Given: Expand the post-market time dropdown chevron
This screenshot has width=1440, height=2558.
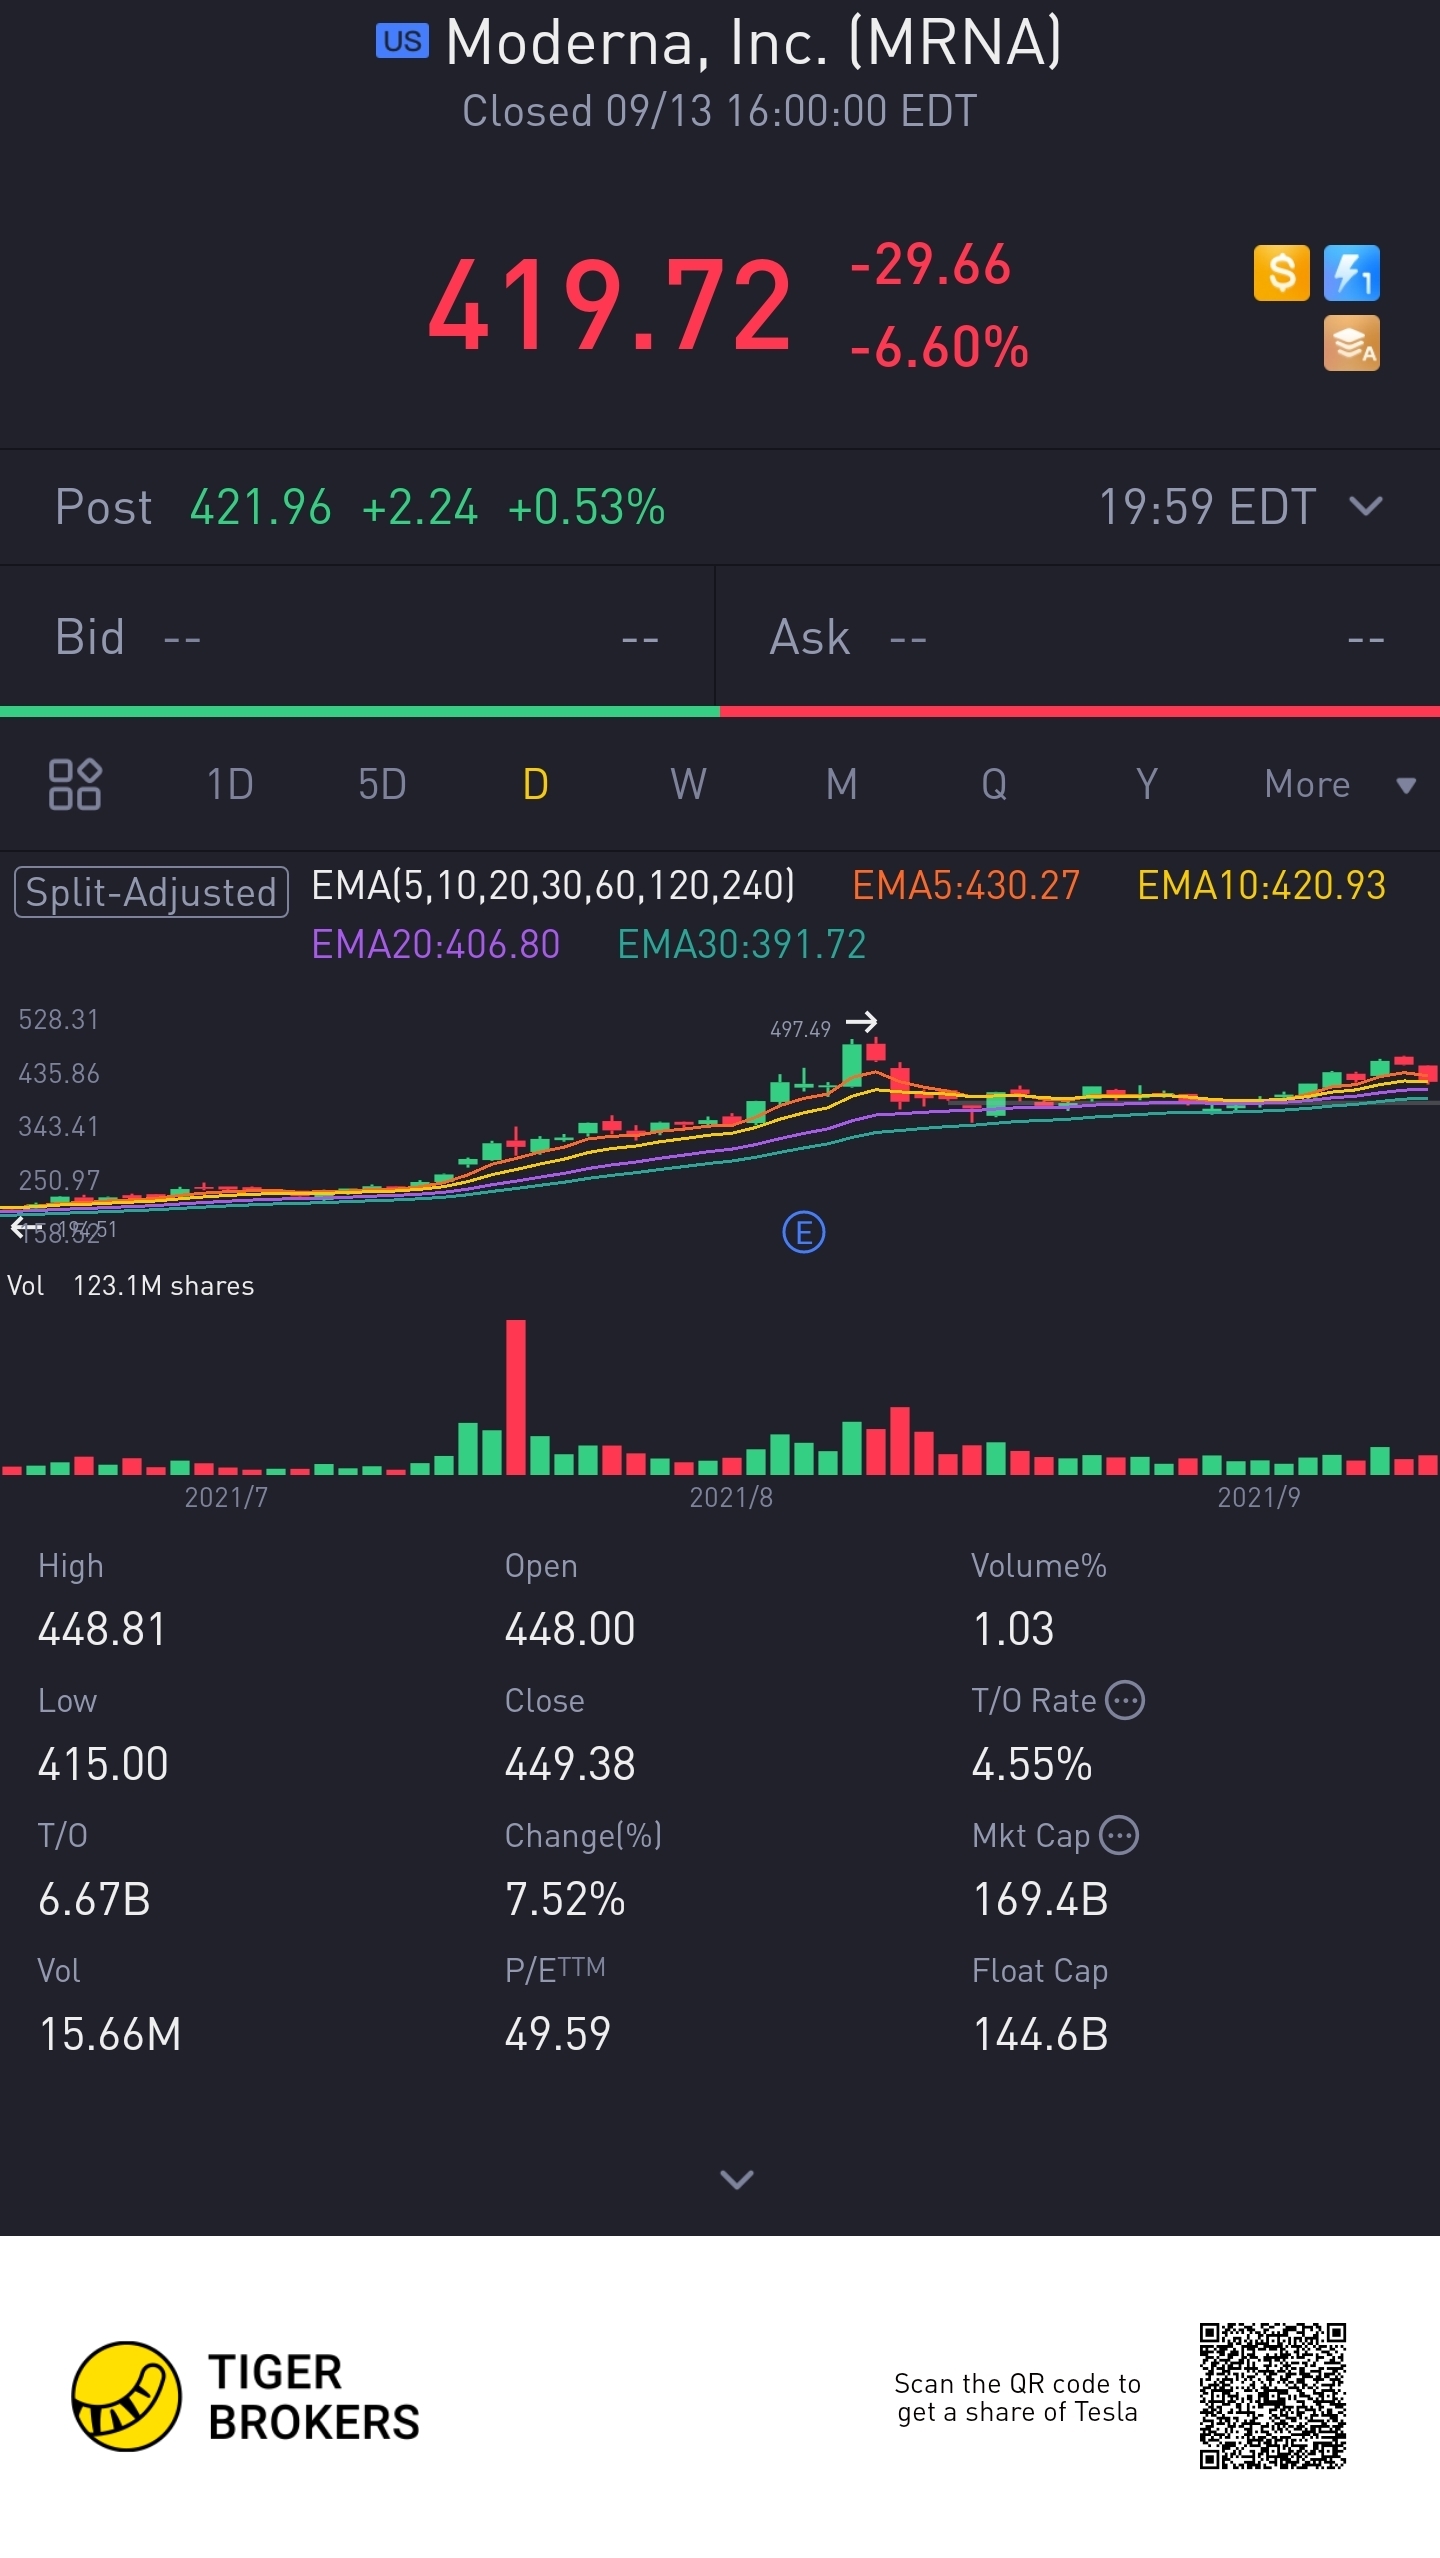Looking at the screenshot, I should pos(1365,506).
